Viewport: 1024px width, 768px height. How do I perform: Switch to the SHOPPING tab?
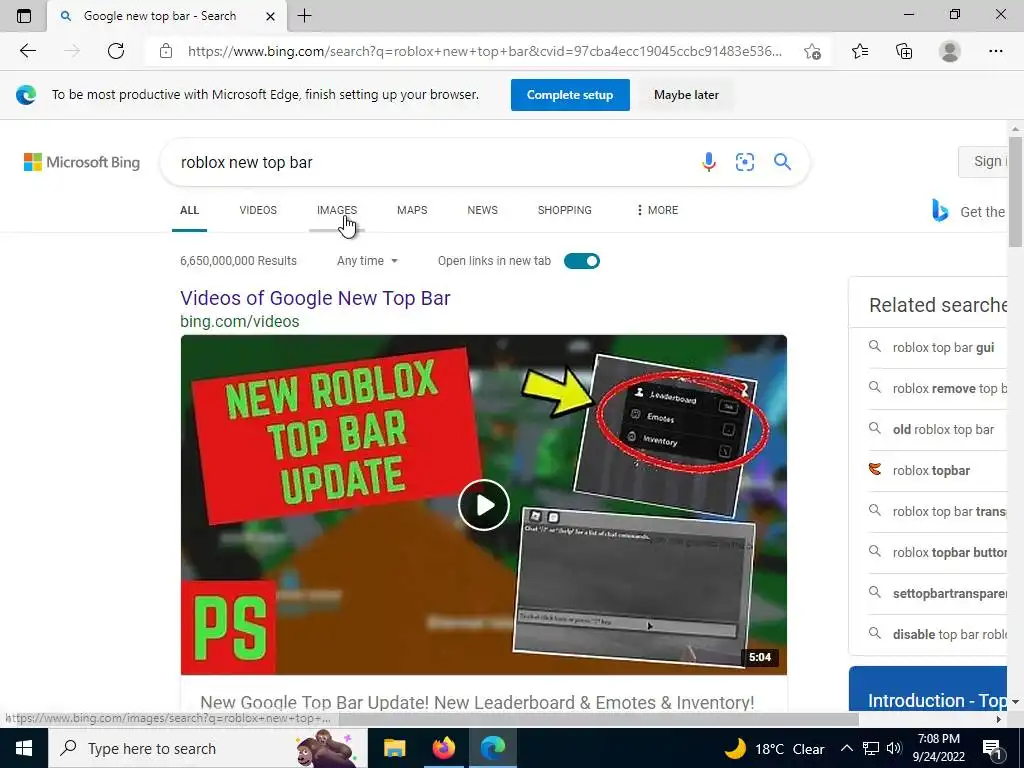click(x=565, y=210)
